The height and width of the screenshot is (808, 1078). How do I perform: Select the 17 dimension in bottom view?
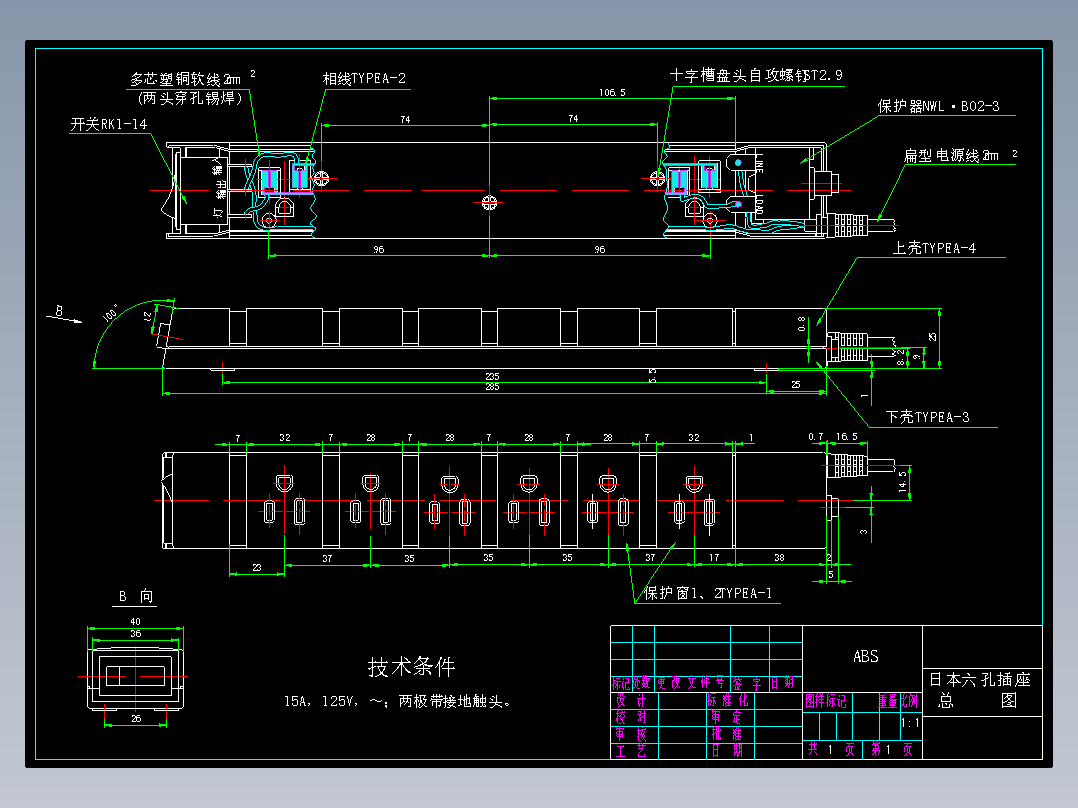(714, 558)
